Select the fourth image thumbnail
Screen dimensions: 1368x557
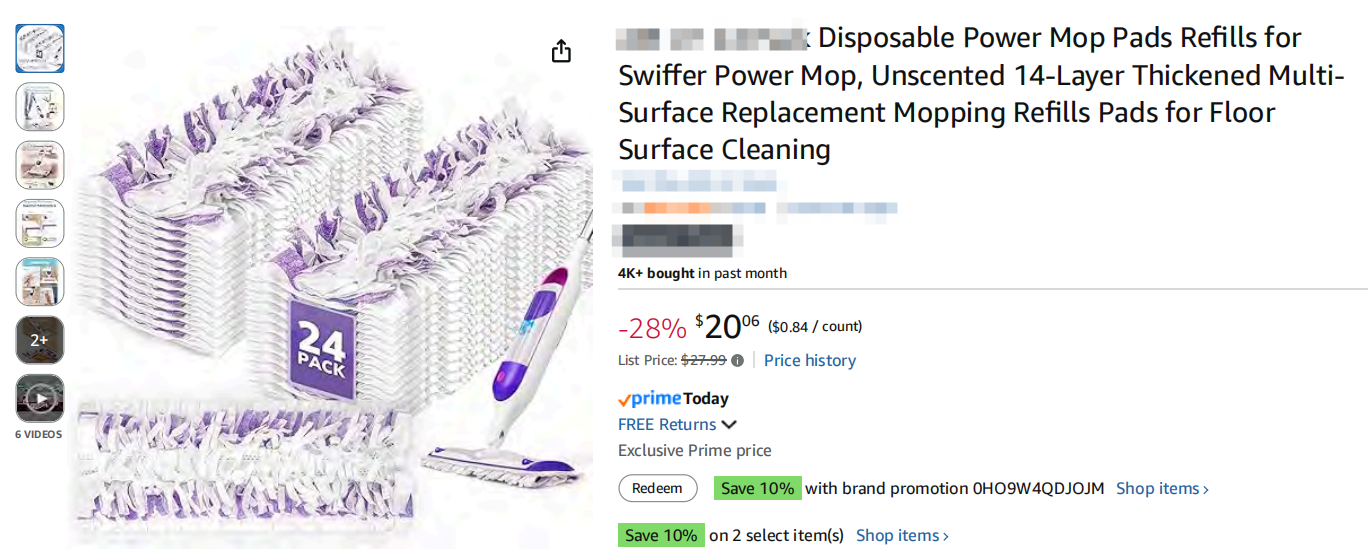pyautogui.click(x=40, y=224)
